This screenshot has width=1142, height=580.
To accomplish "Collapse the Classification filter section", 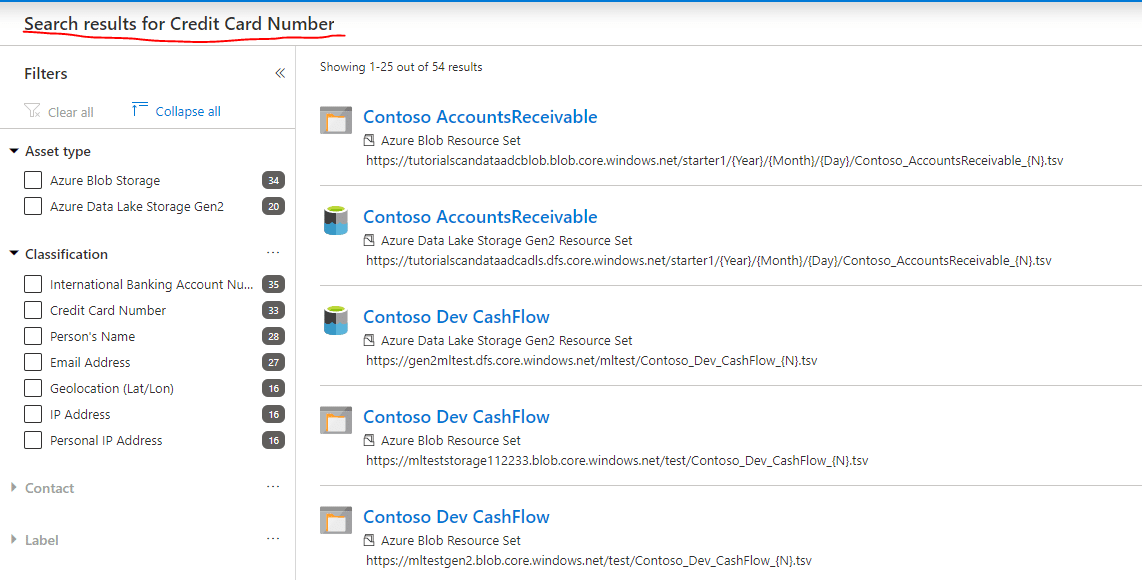I will point(14,254).
